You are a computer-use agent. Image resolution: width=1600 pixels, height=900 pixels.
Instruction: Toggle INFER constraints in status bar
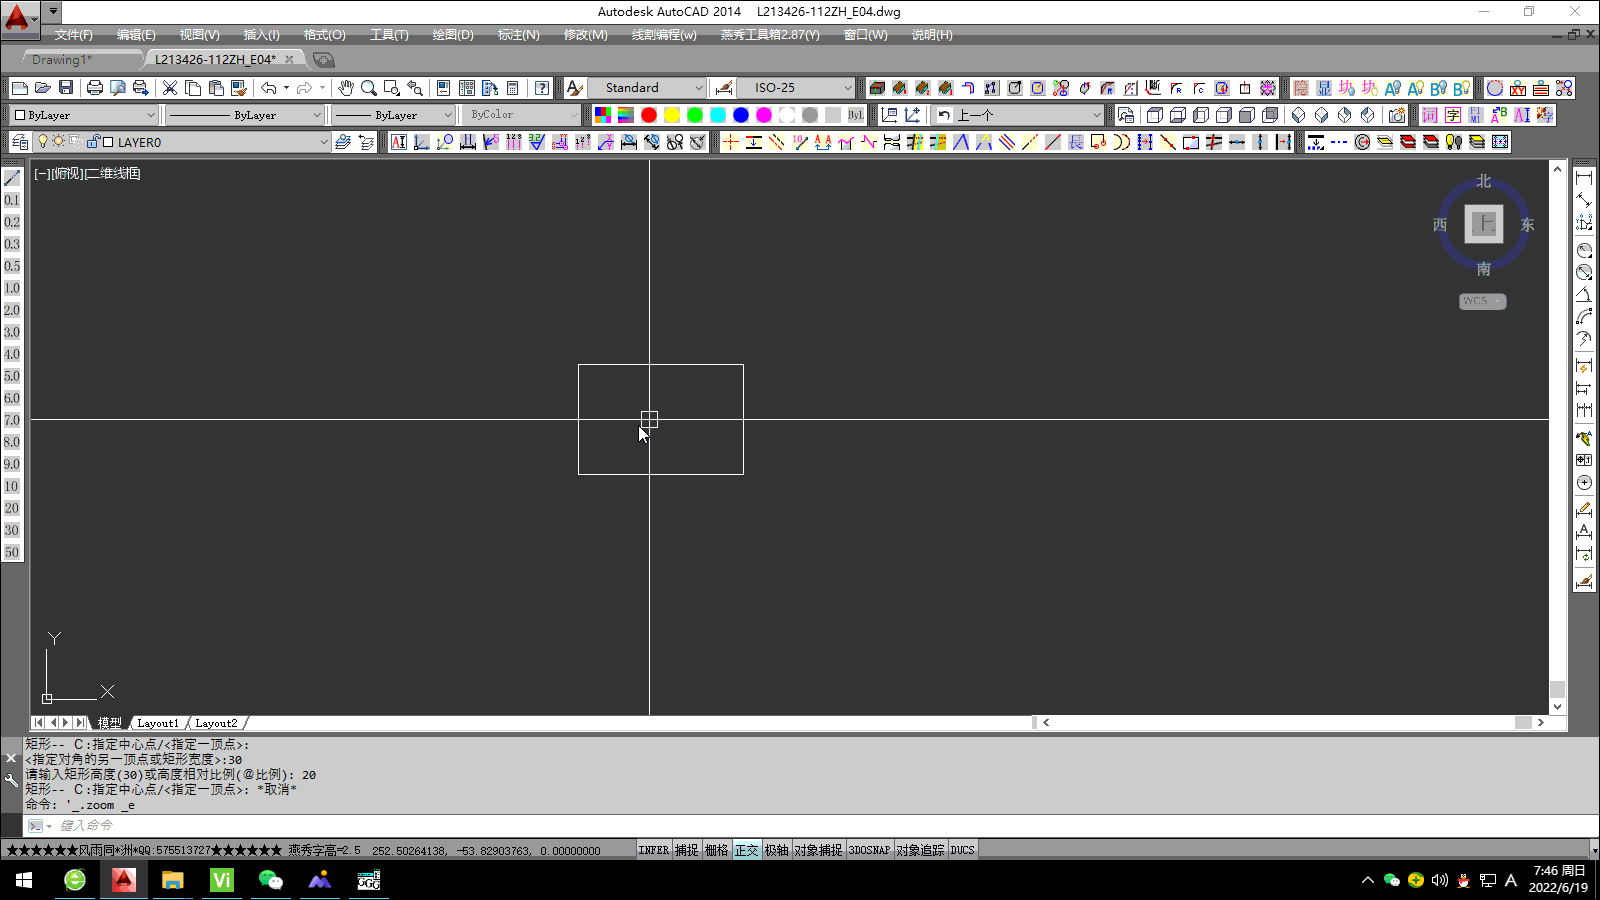click(x=654, y=850)
